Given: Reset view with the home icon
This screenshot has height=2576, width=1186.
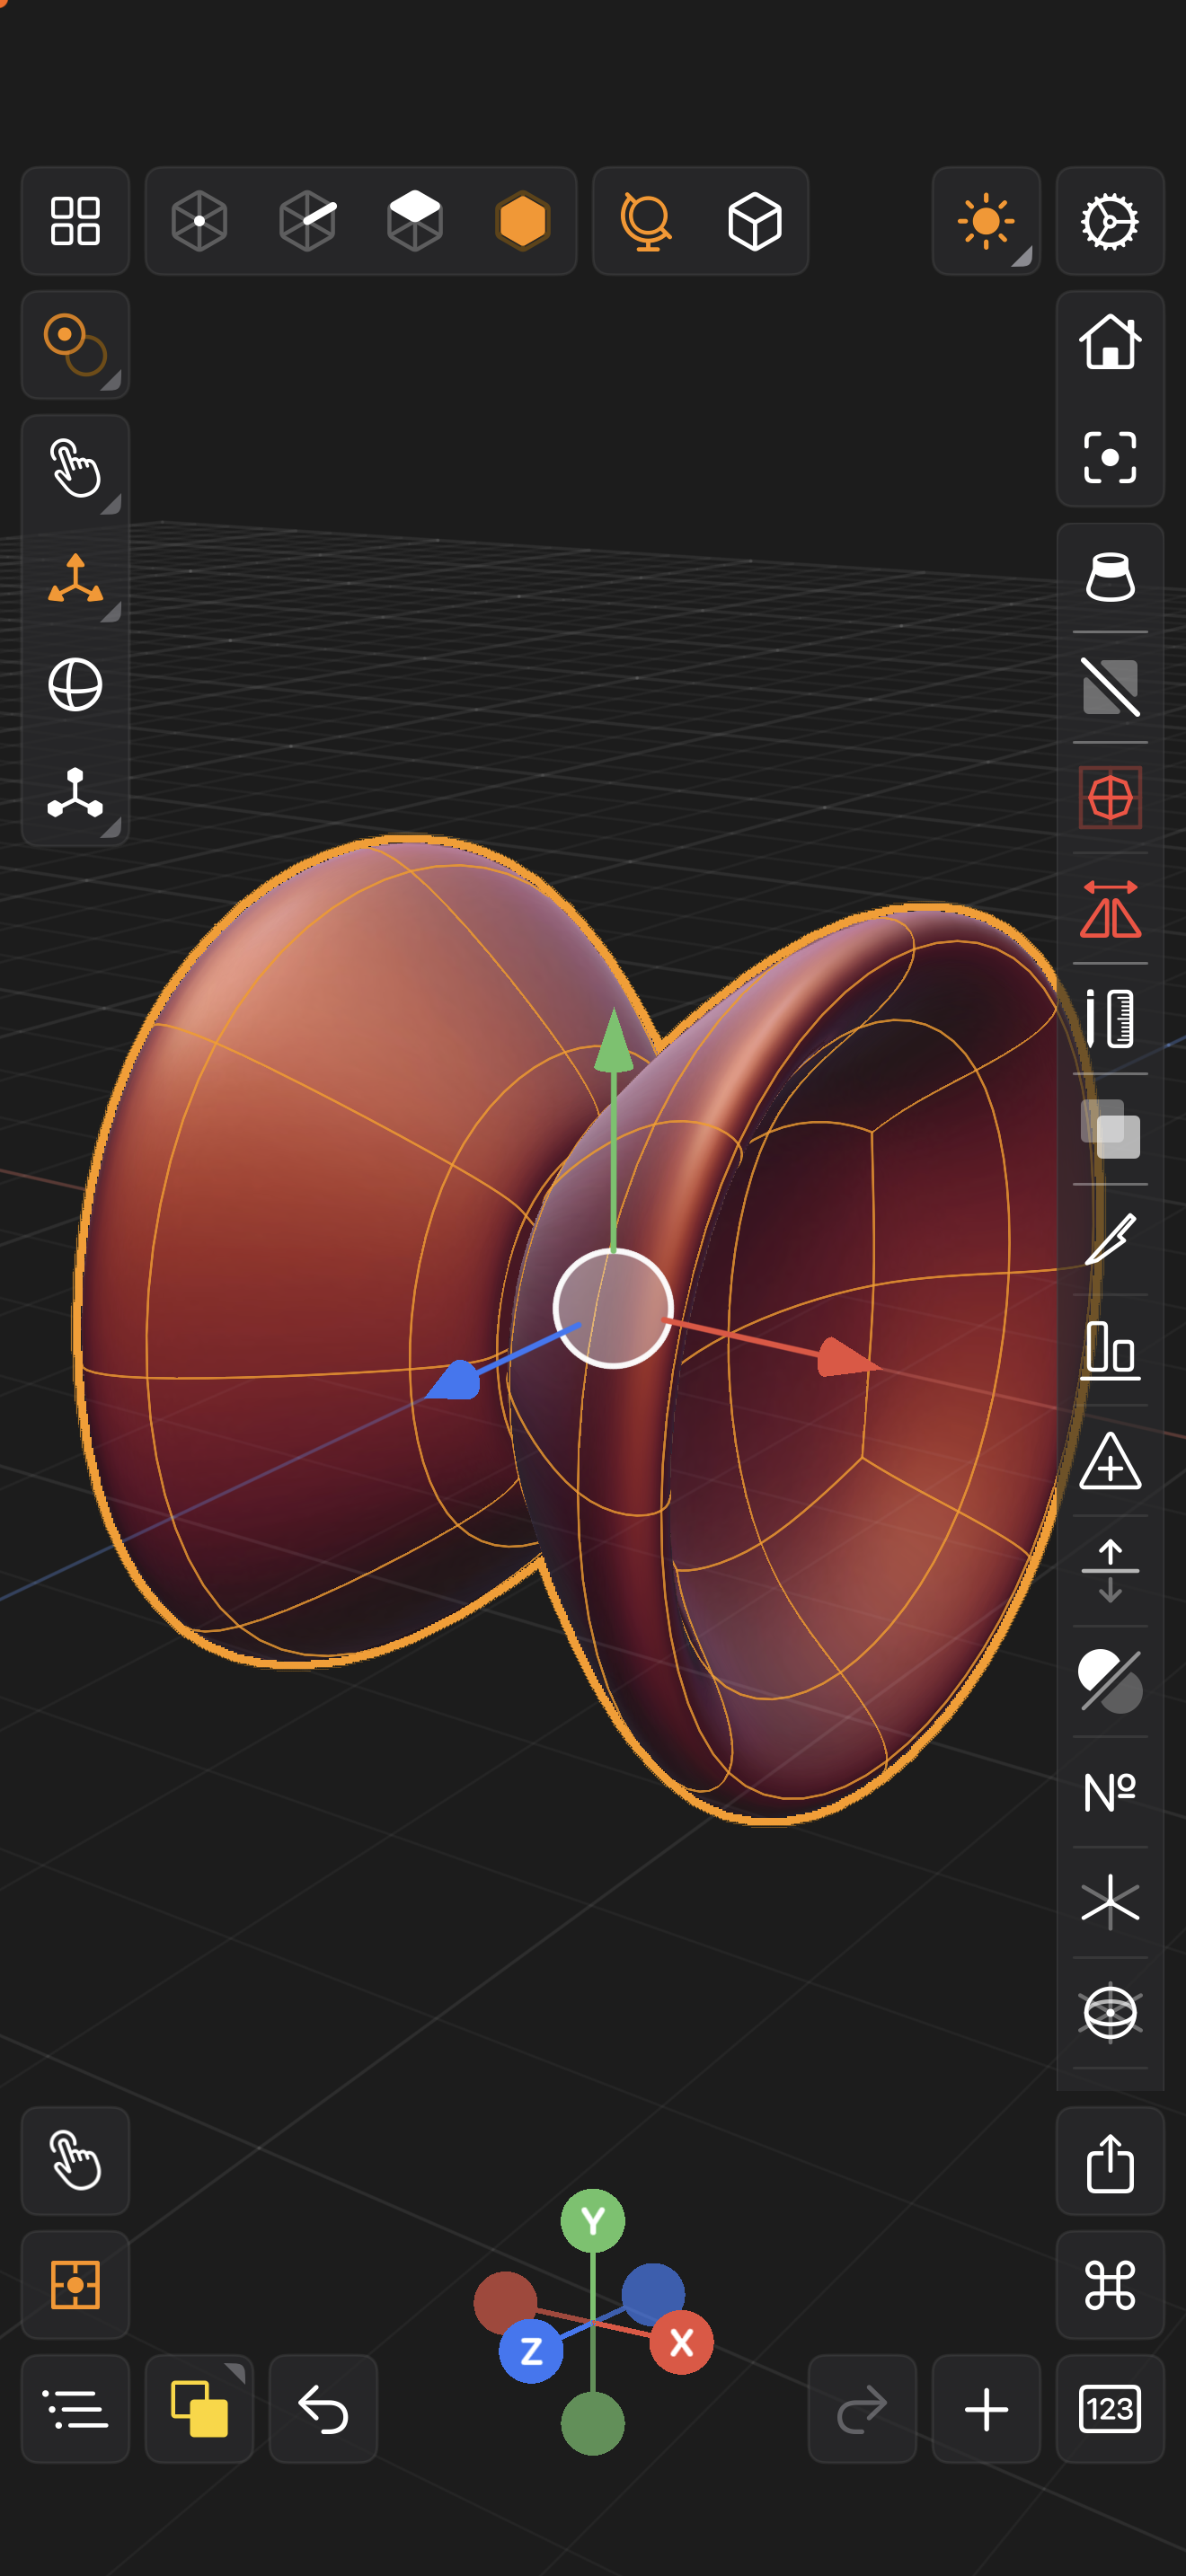Looking at the screenshot, I should (1110, 341).
